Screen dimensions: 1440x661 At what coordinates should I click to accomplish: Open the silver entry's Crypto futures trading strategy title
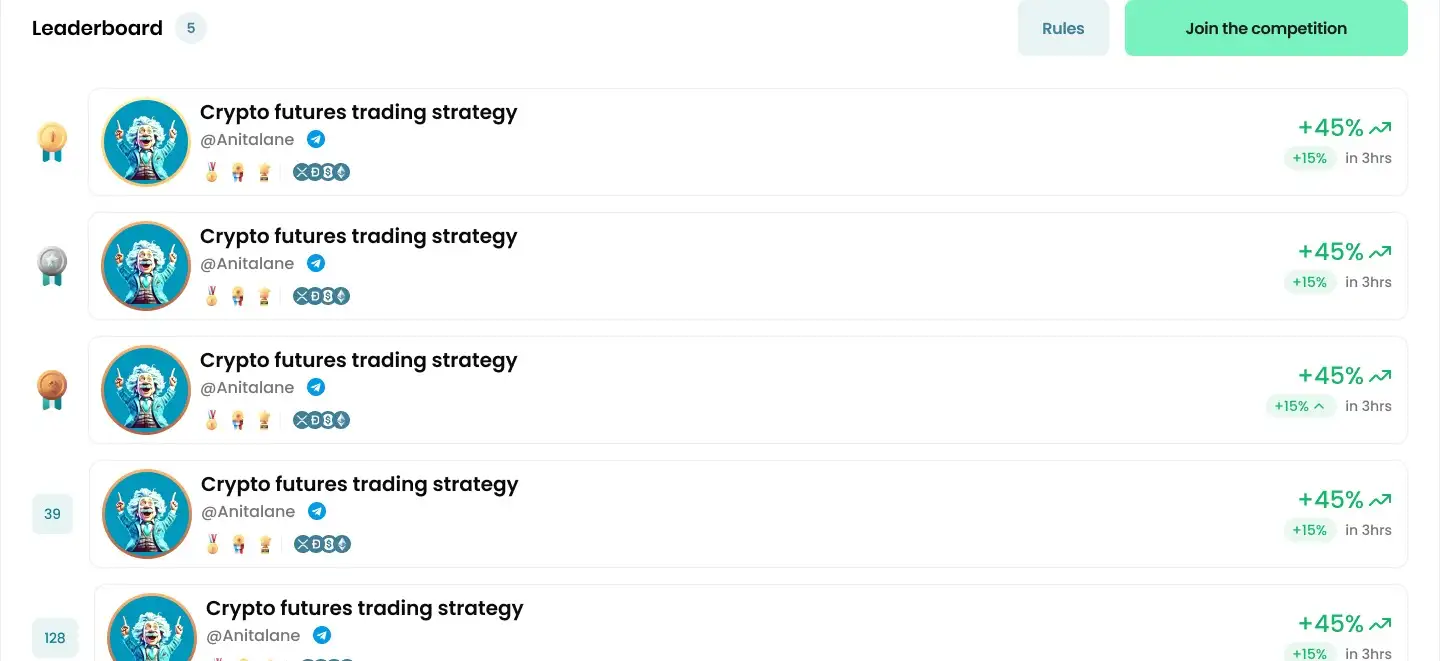tap(358, 236)
